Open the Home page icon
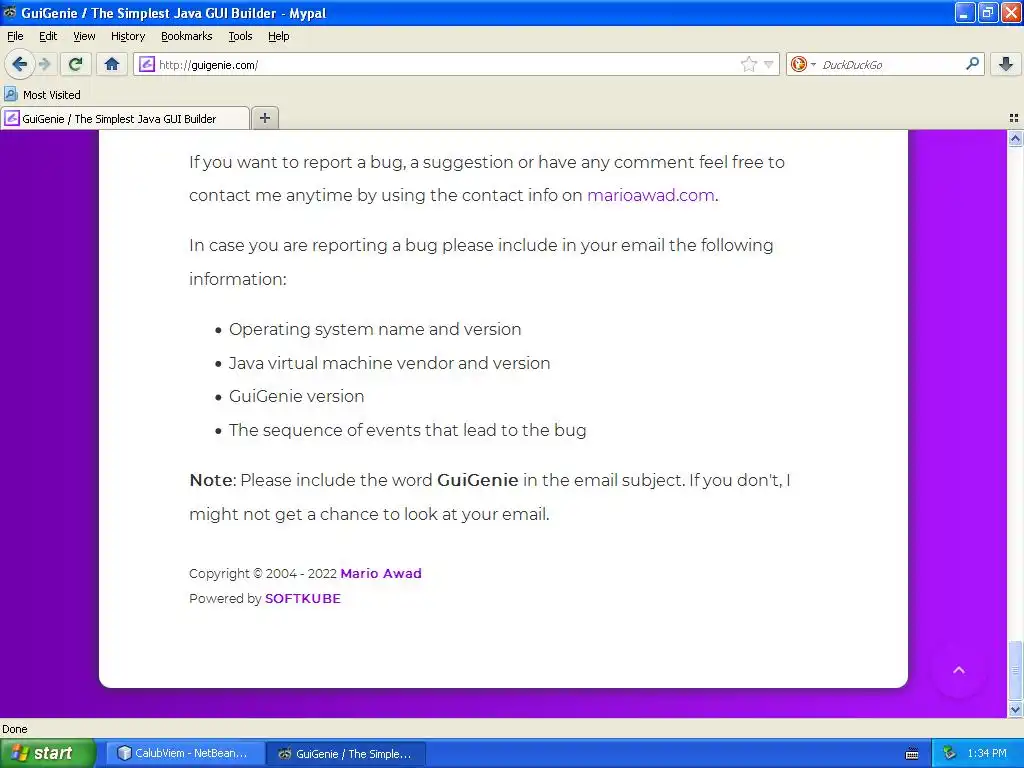The height and width of the screenshot is (768, 1024). [112, 64]
